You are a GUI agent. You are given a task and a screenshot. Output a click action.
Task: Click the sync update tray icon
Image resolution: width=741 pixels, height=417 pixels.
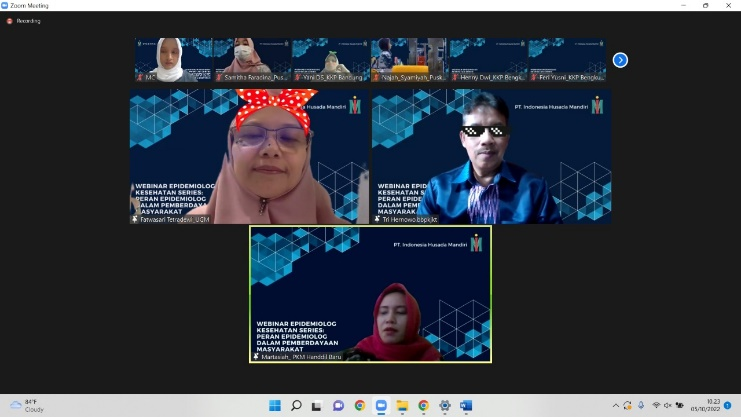(x=628, y=405)
